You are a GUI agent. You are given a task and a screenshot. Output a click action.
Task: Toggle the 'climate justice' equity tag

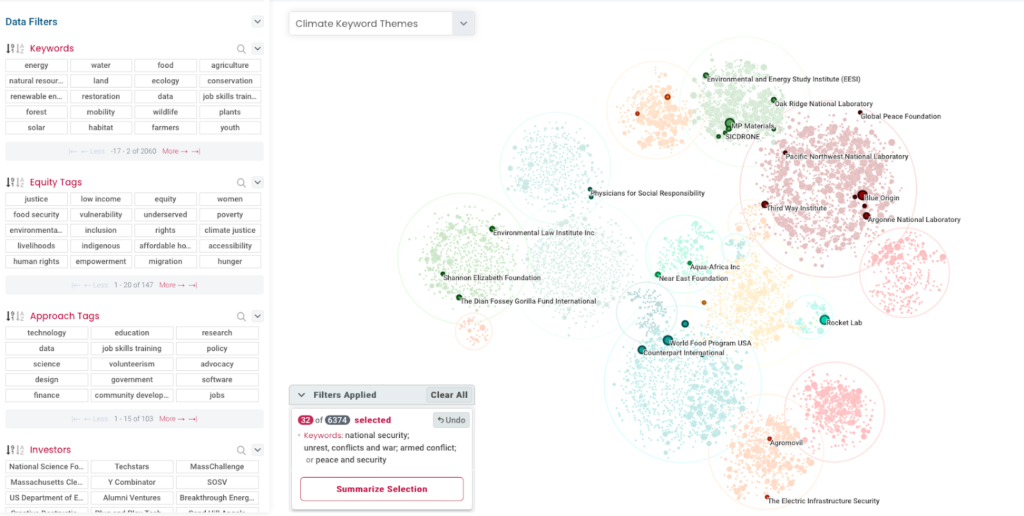pos(230,230)
